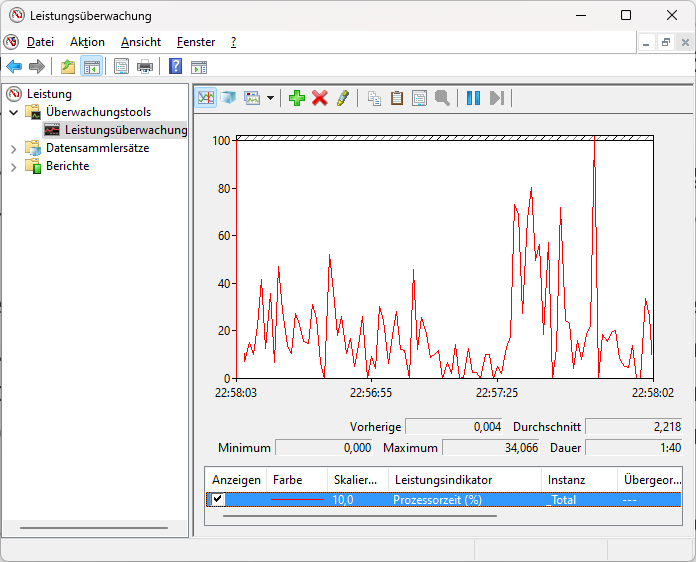Click the blue color line of Prozessorzeit

297,499
